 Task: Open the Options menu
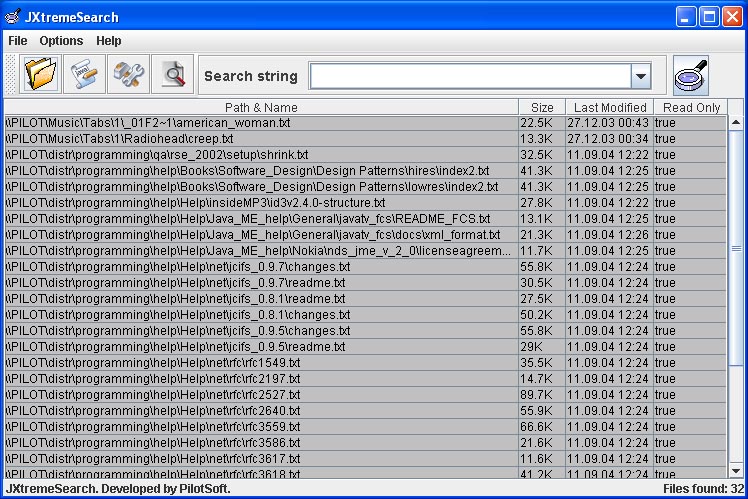tap(61, 41)
